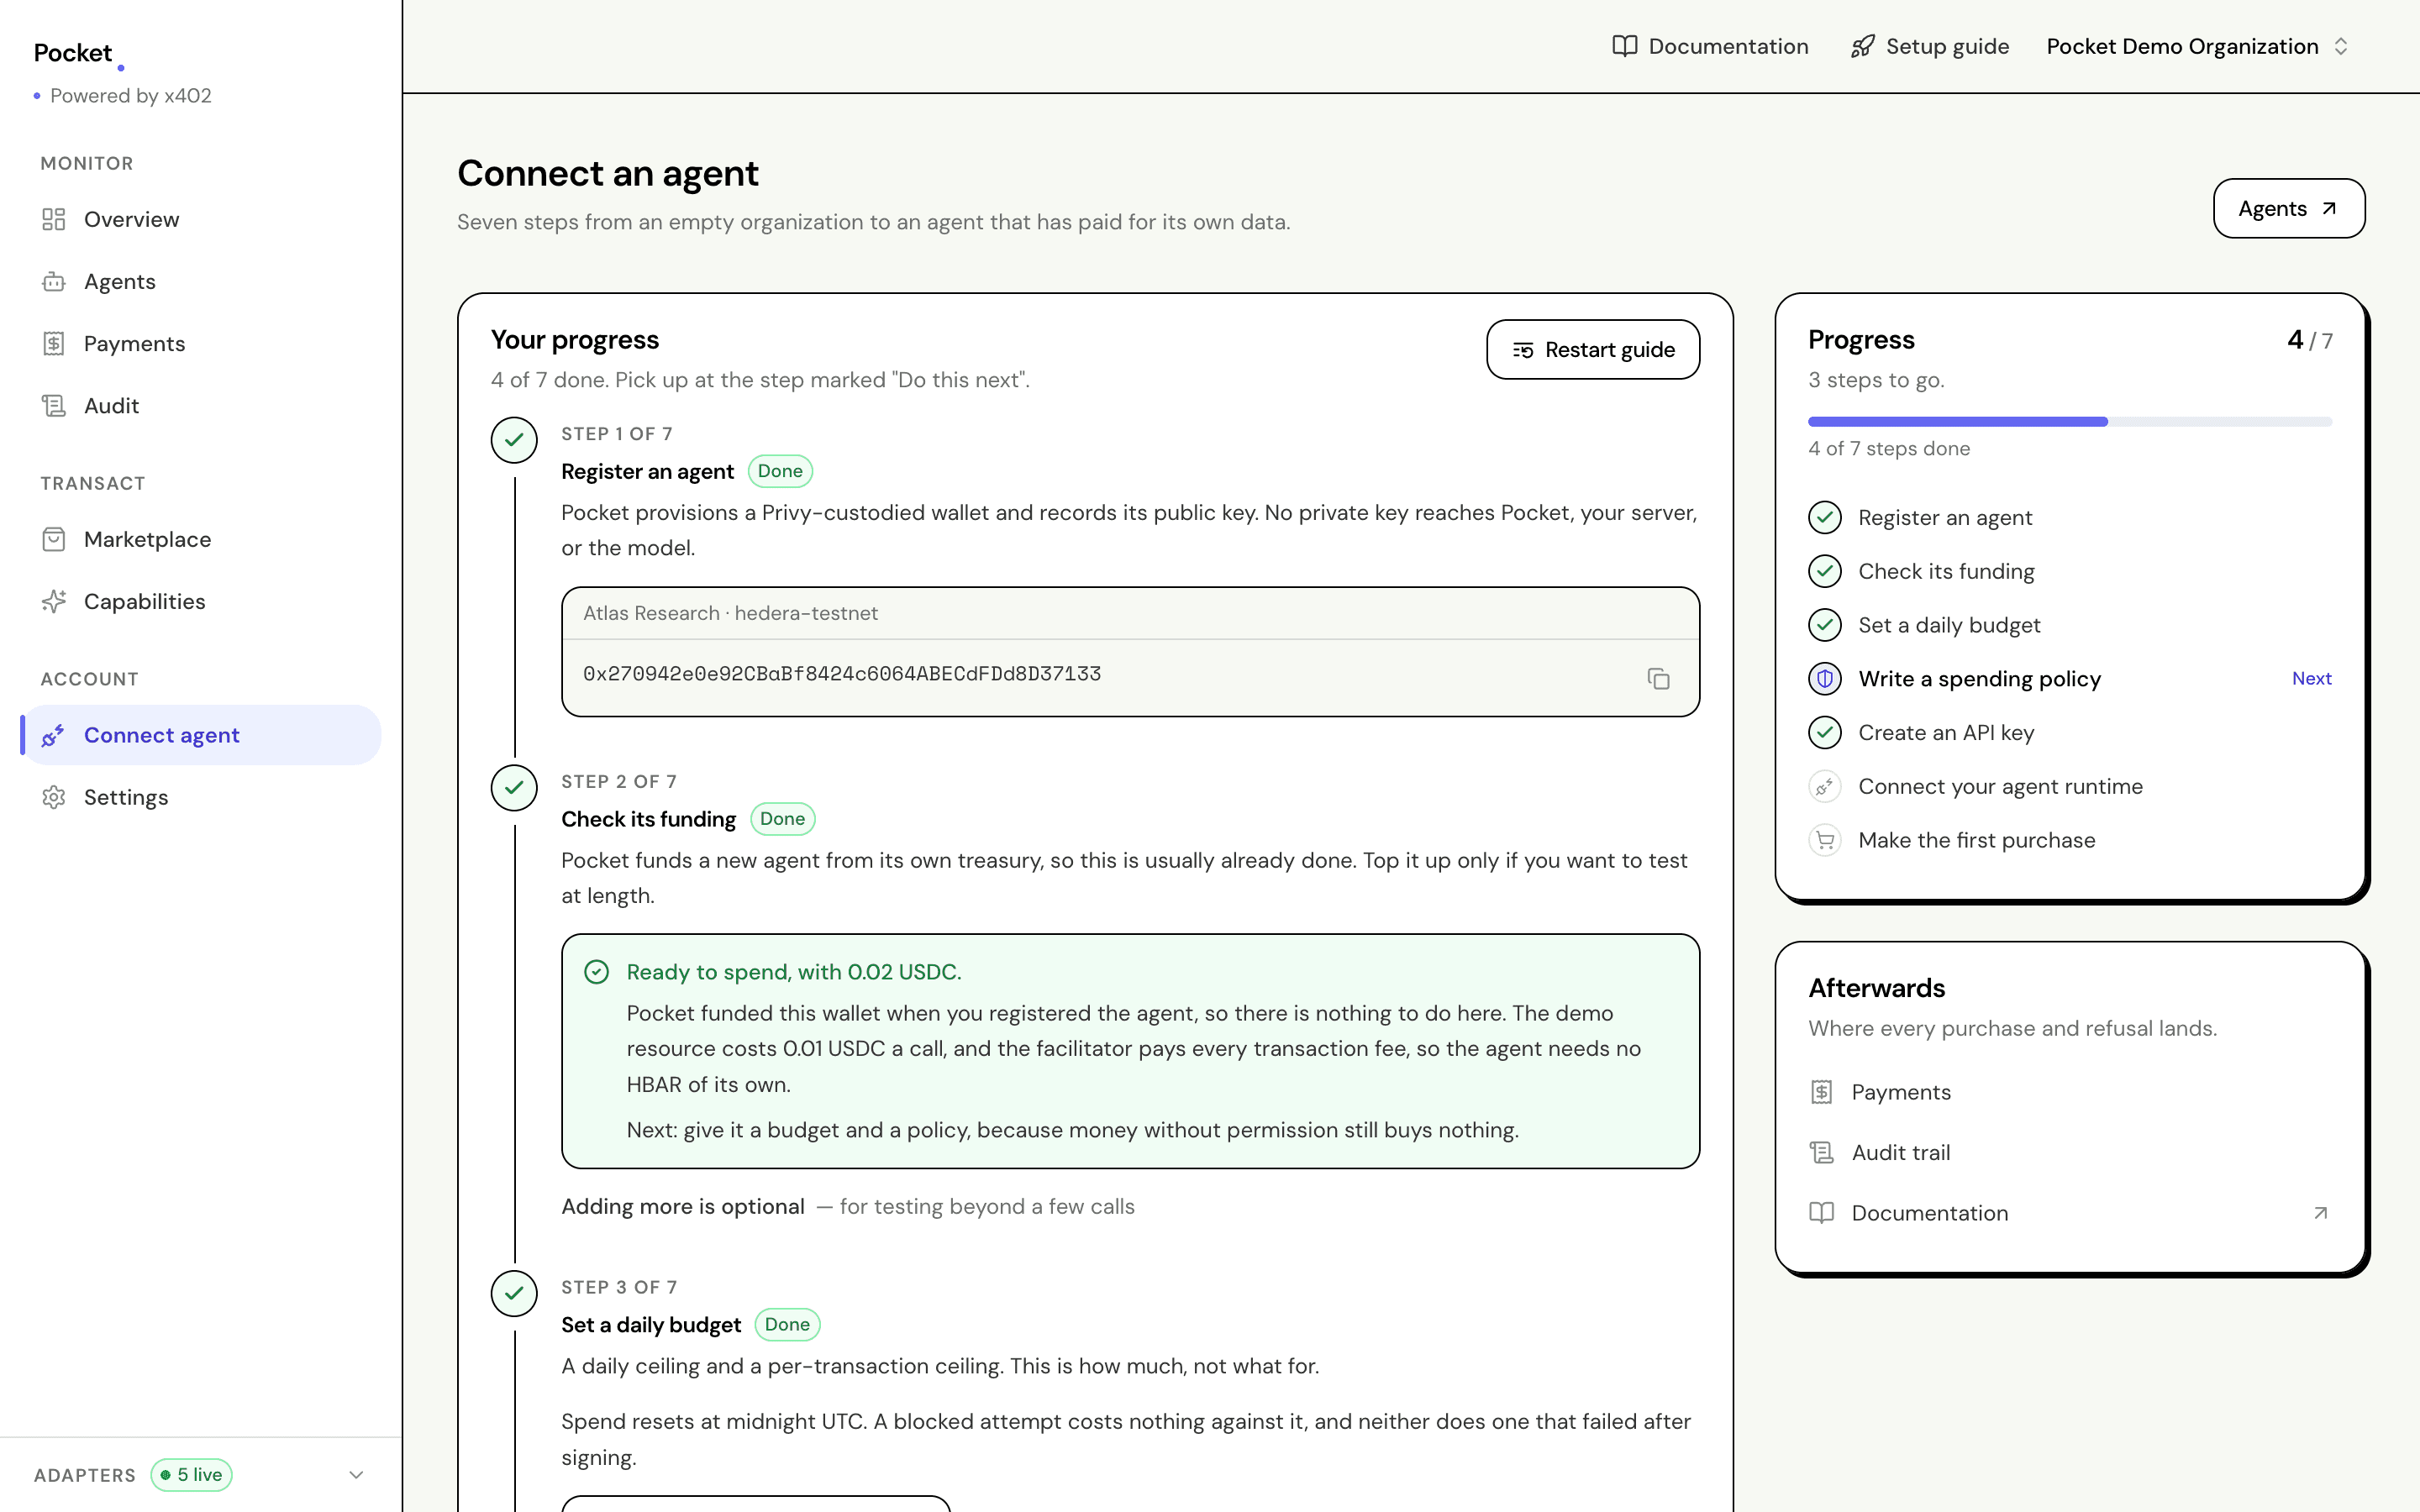Click the Ready to spend, with 0.02 USDC heading
The image size is (2420, 1512).
(x=794, y=972)
